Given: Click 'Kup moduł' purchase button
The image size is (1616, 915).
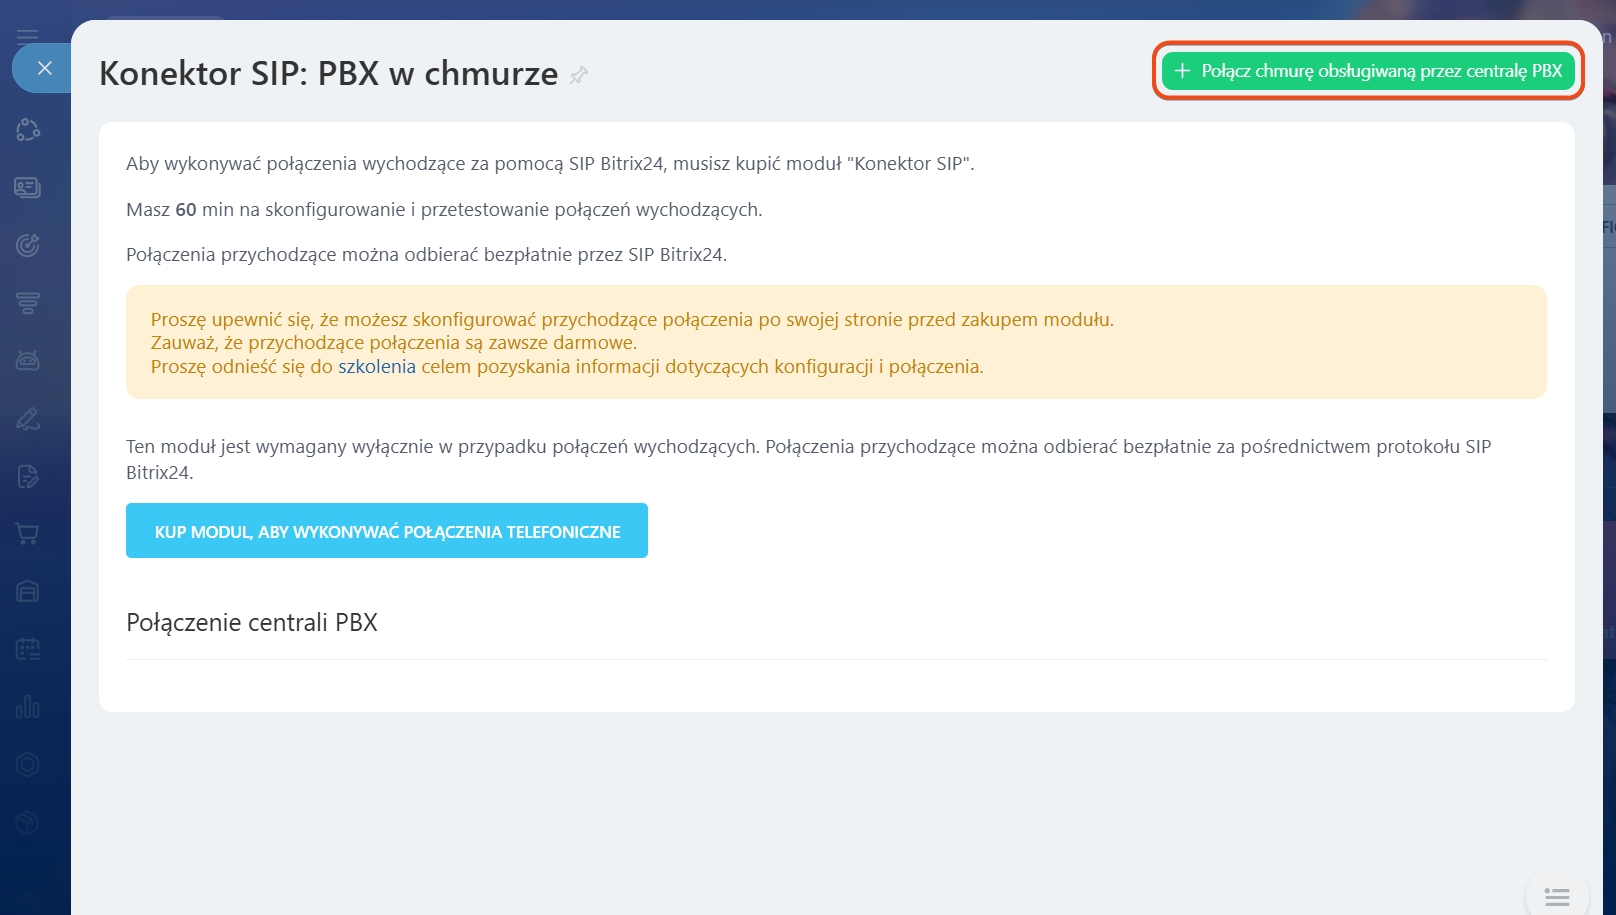Looking at the screenshot, I should 387,531.
